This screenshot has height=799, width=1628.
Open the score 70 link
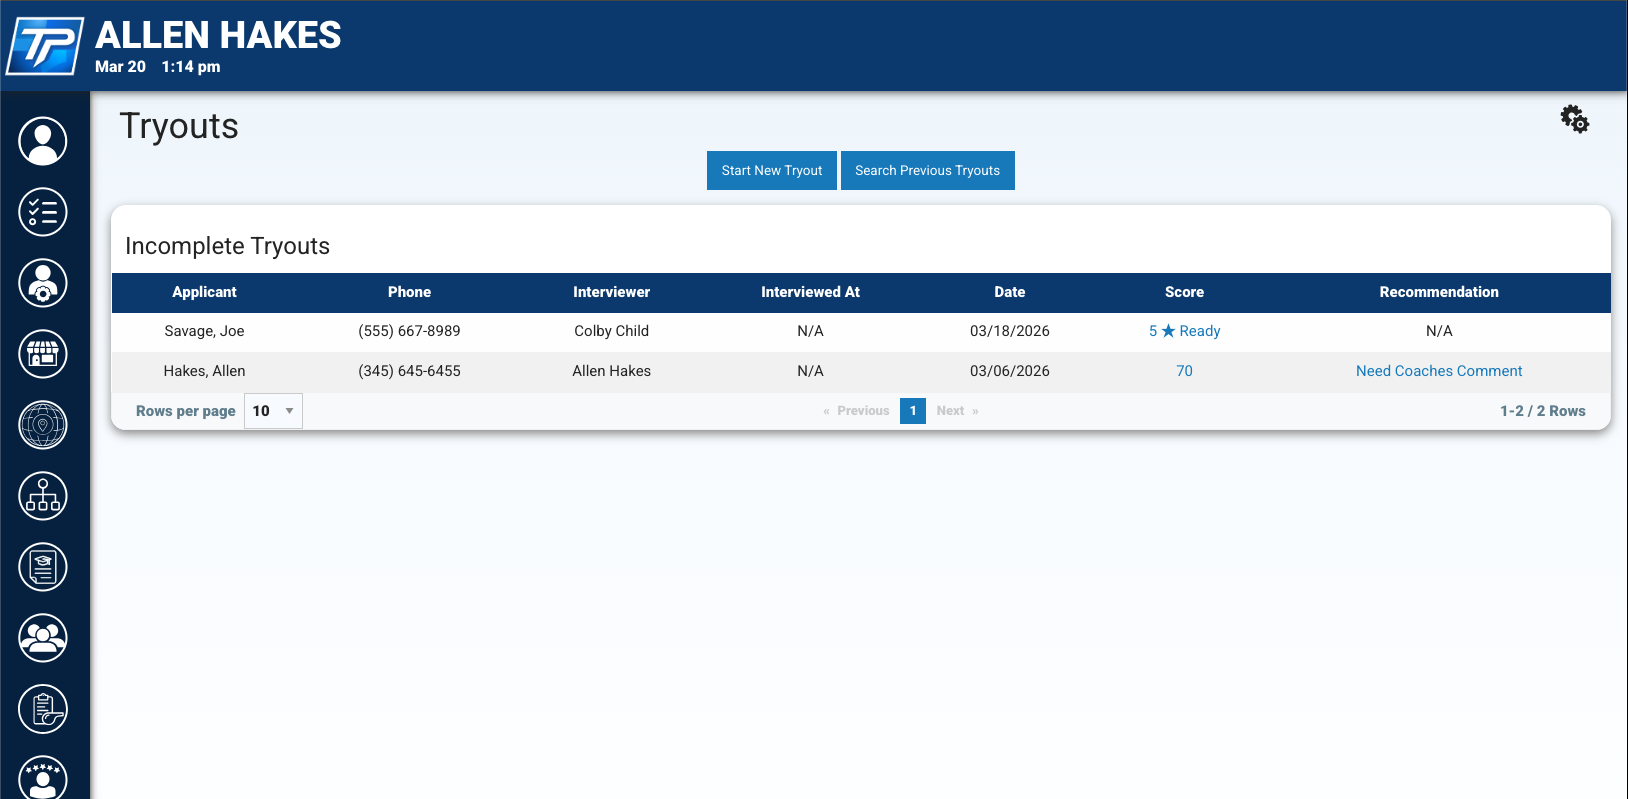click(1184, 371)
